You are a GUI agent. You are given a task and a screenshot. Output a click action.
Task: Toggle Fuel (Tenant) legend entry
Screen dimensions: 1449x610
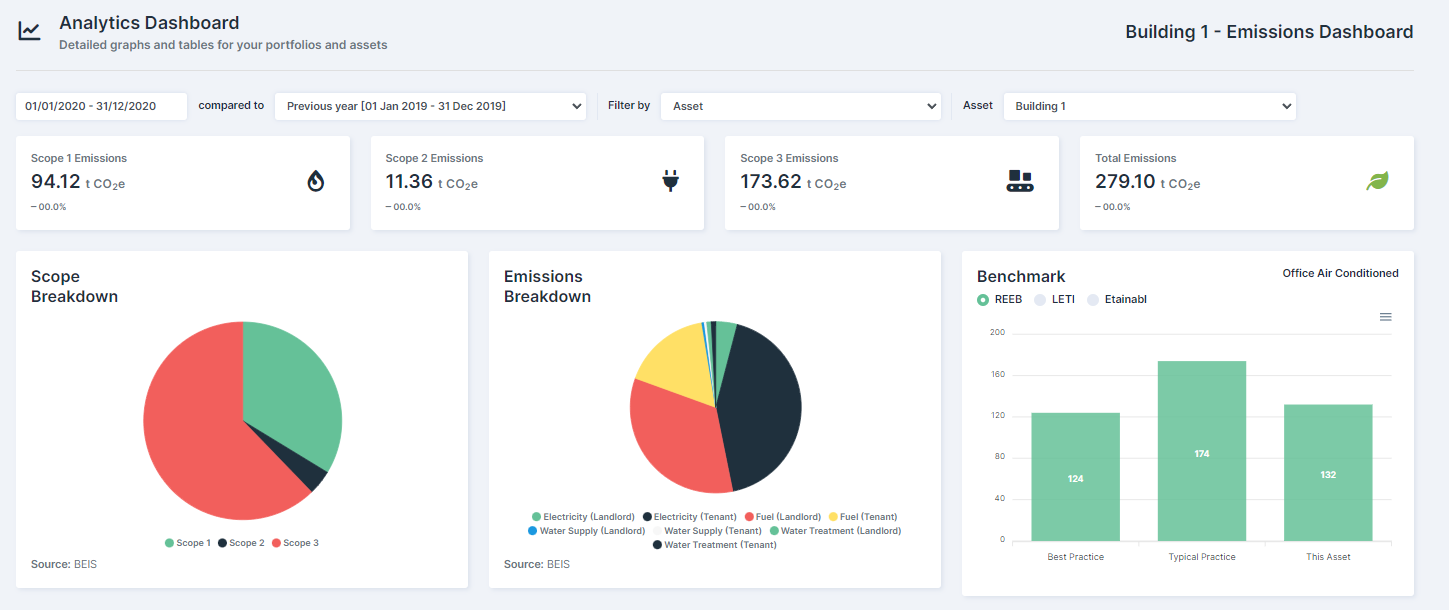point(863,517)
